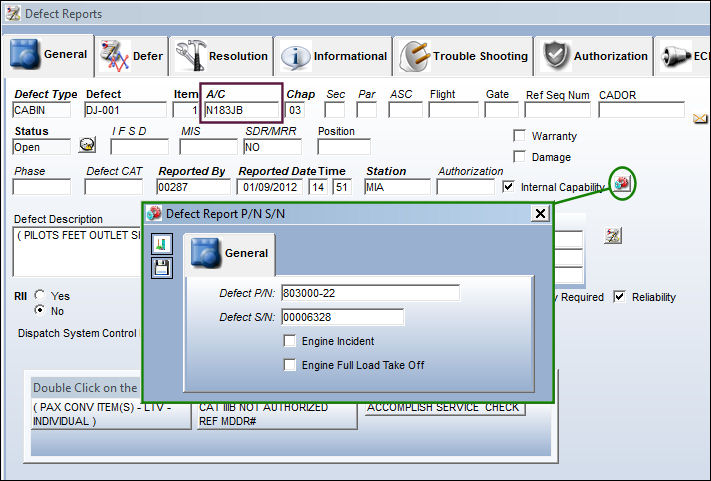Click the I F S D field
This screenshot has height=481, width=711.
[140, 147]
